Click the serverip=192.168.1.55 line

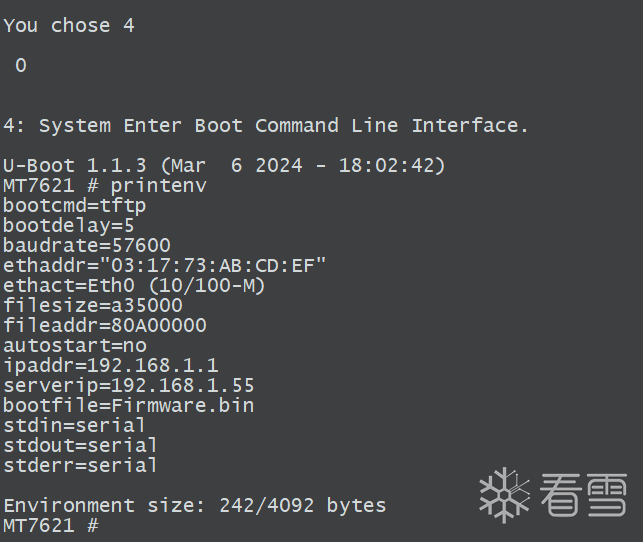coord(129,386)
